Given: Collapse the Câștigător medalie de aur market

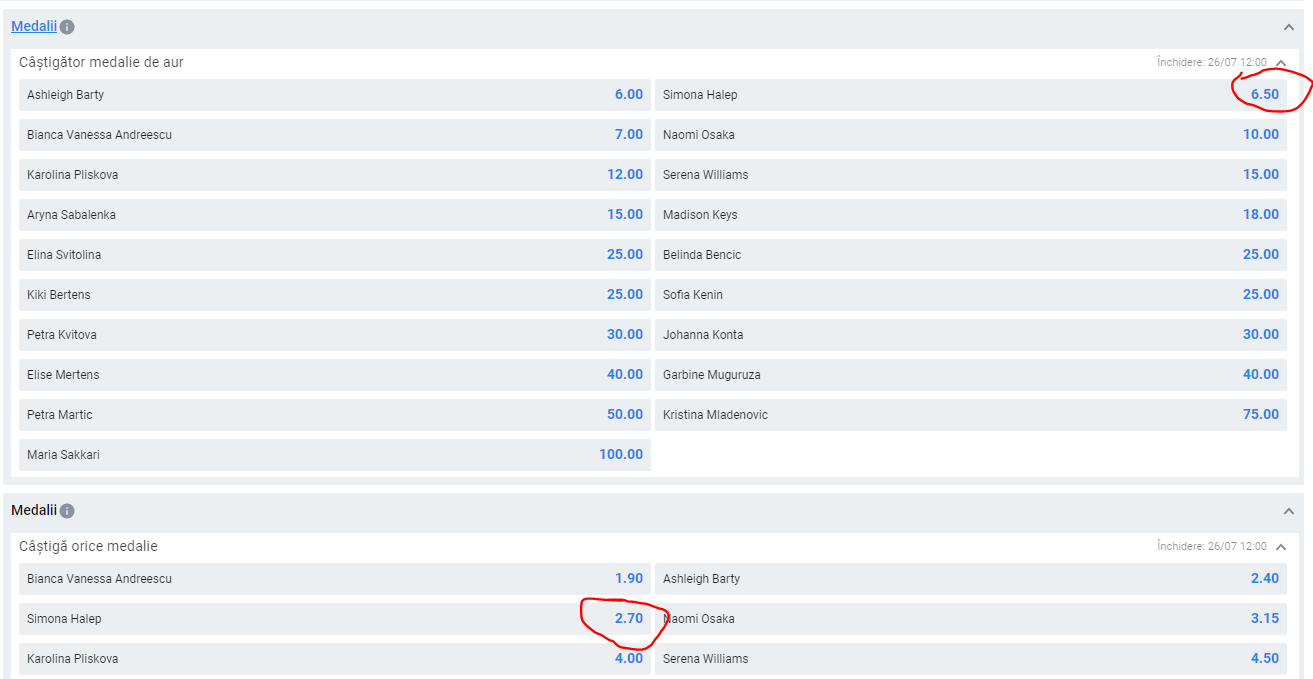Looking at the screenshot, I should click(x=1281, y=63).
